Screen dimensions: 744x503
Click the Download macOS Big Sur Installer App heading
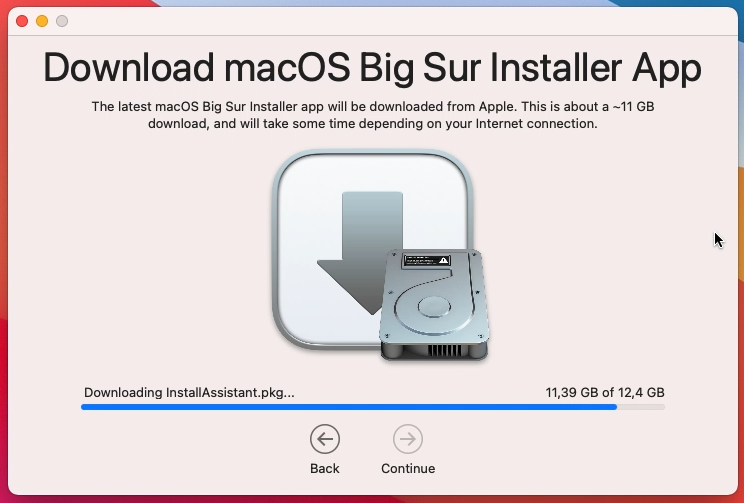click(x=372, y=68)
